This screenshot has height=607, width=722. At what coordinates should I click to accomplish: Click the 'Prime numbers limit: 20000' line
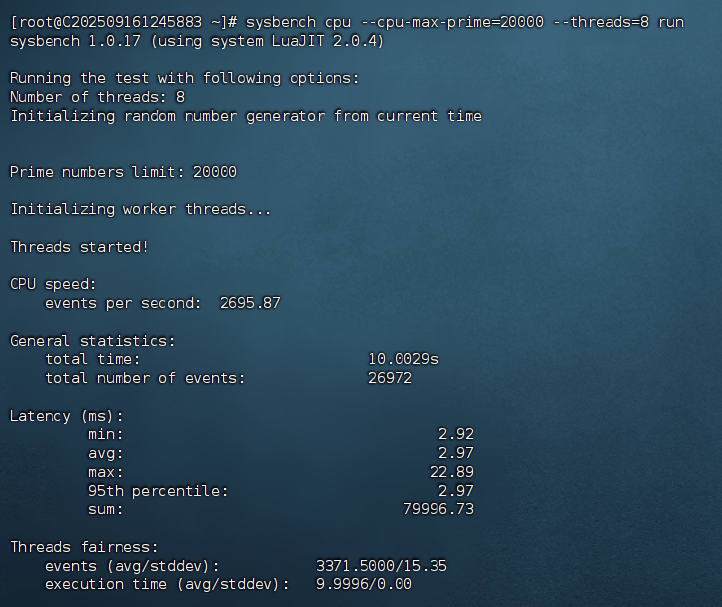(x=122, y=172)
